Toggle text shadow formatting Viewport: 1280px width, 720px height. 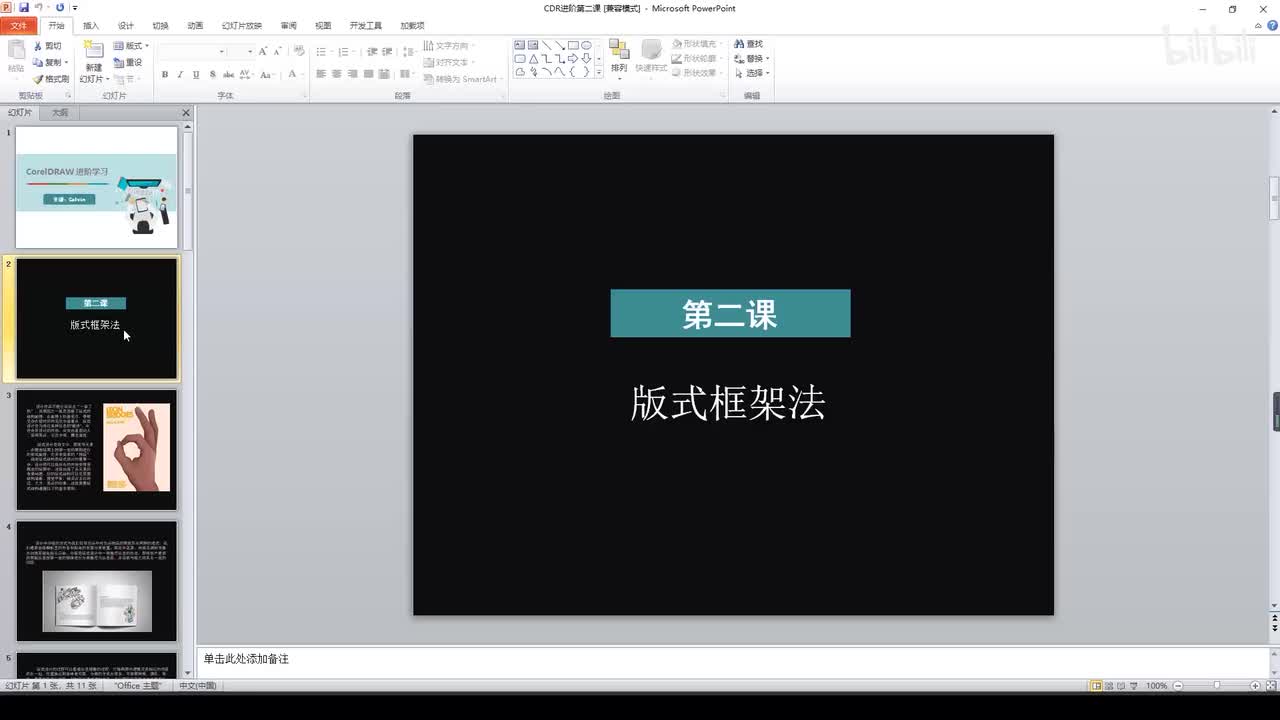pos(212,74)
